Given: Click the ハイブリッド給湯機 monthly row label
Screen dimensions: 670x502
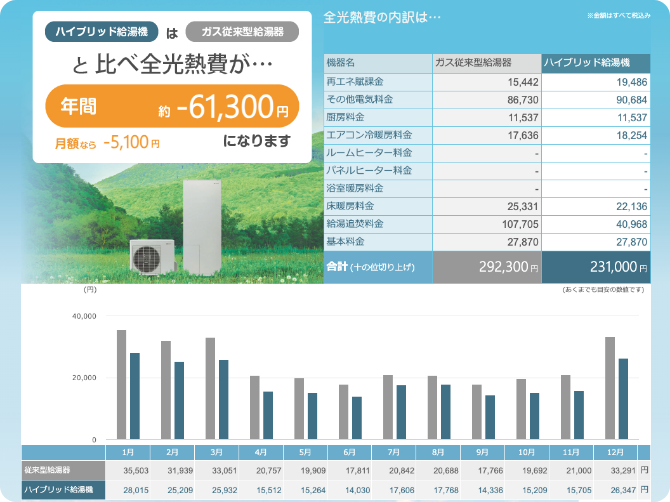Looking at the screenshot, I should click(x=63, y=490).
